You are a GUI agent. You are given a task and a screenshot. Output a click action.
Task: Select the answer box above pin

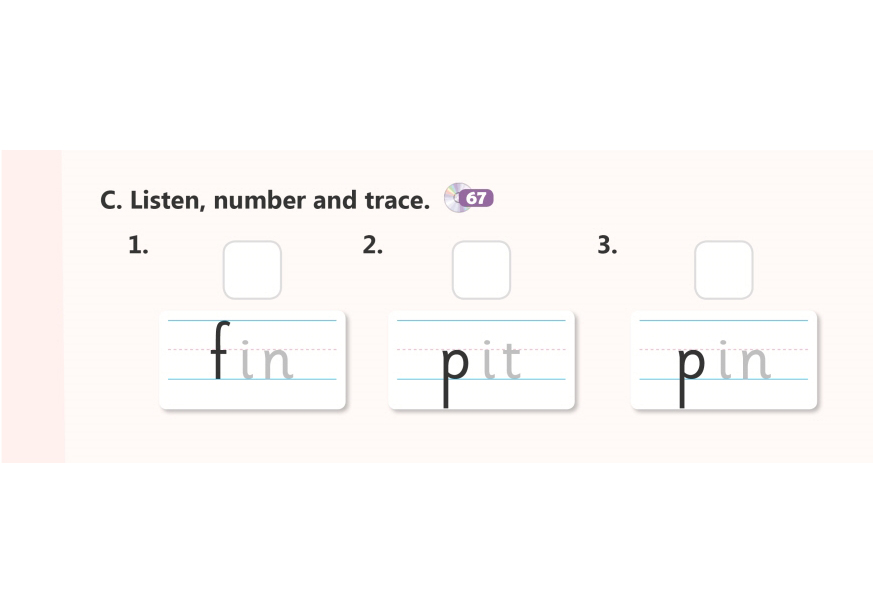pyautogui.click(x=723, y=270)
